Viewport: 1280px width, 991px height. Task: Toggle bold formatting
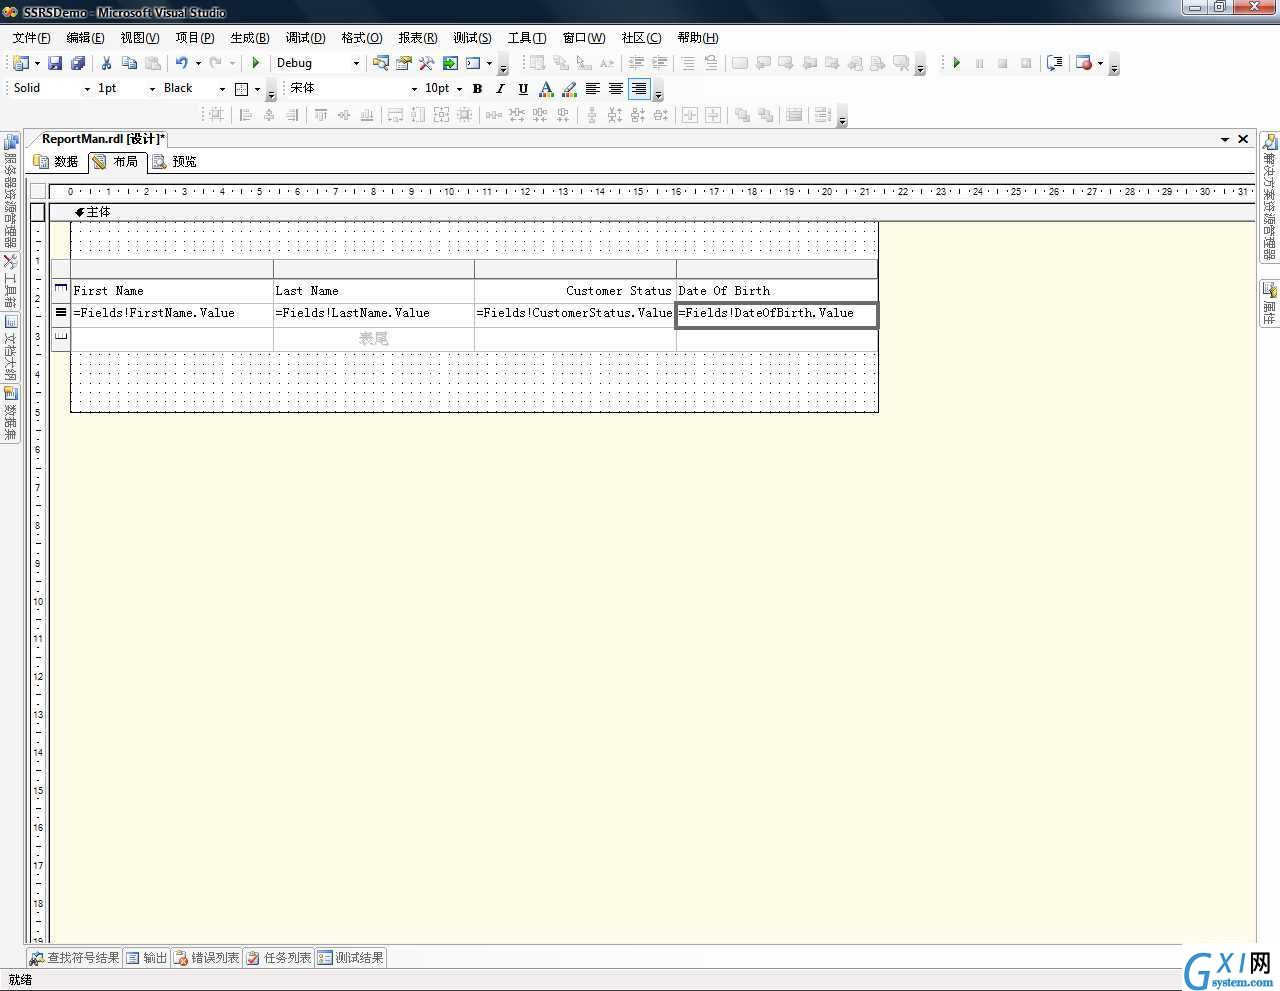tap(478, 89)
